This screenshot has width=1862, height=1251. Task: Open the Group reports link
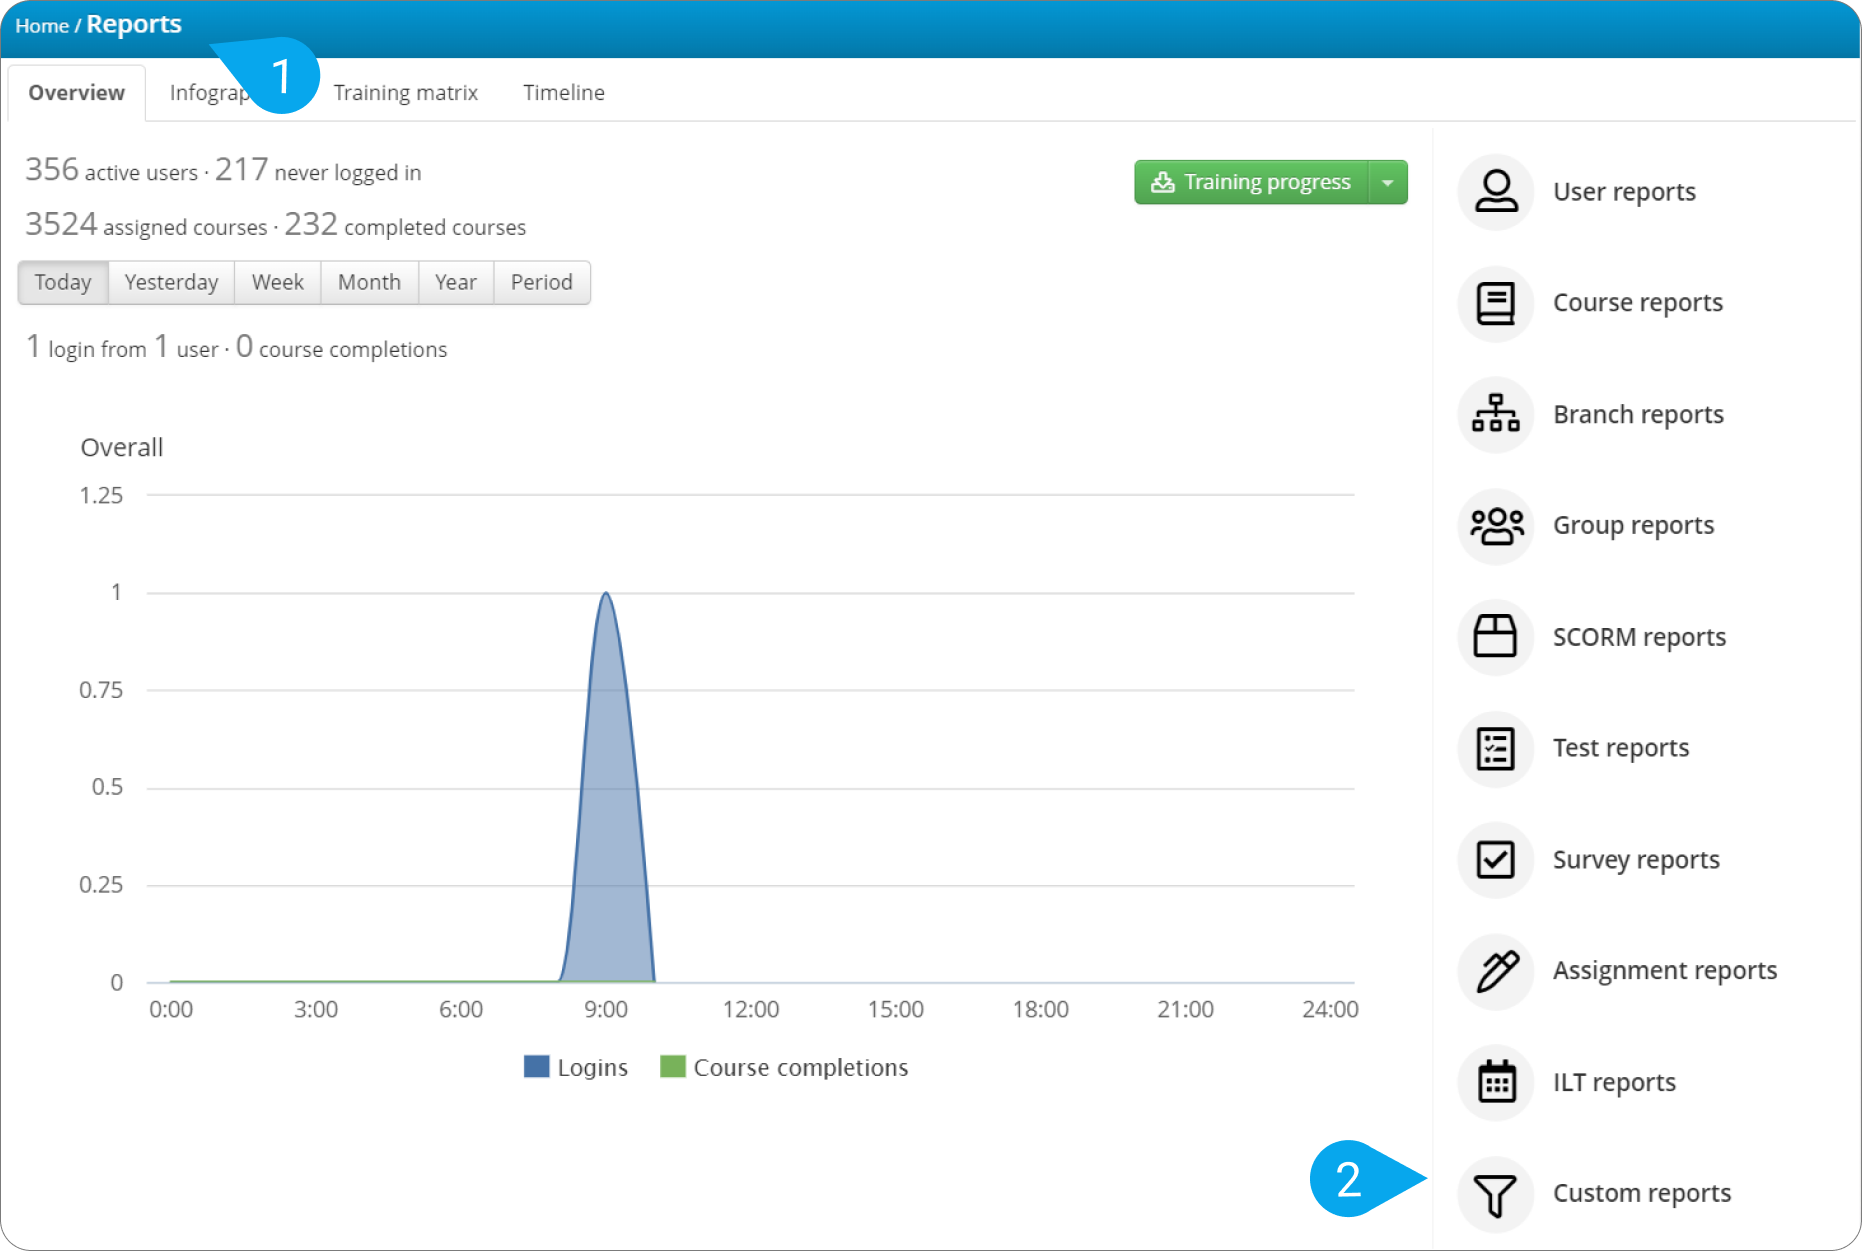[1633, 526]
